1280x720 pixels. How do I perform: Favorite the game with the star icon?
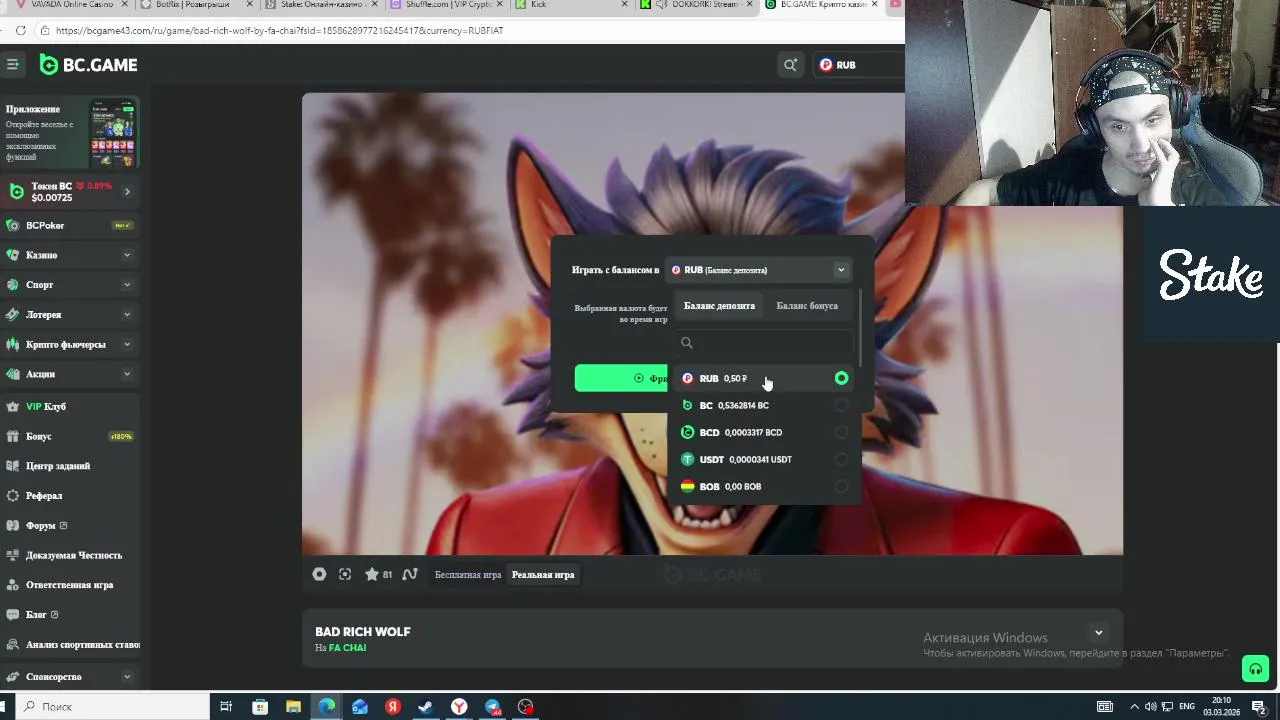(x=372, y=574)
